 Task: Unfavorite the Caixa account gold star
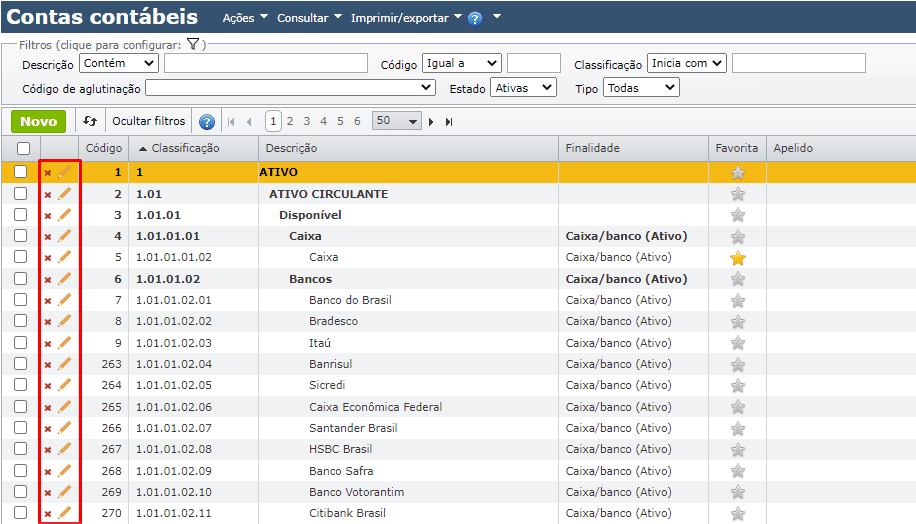point(738,258)
